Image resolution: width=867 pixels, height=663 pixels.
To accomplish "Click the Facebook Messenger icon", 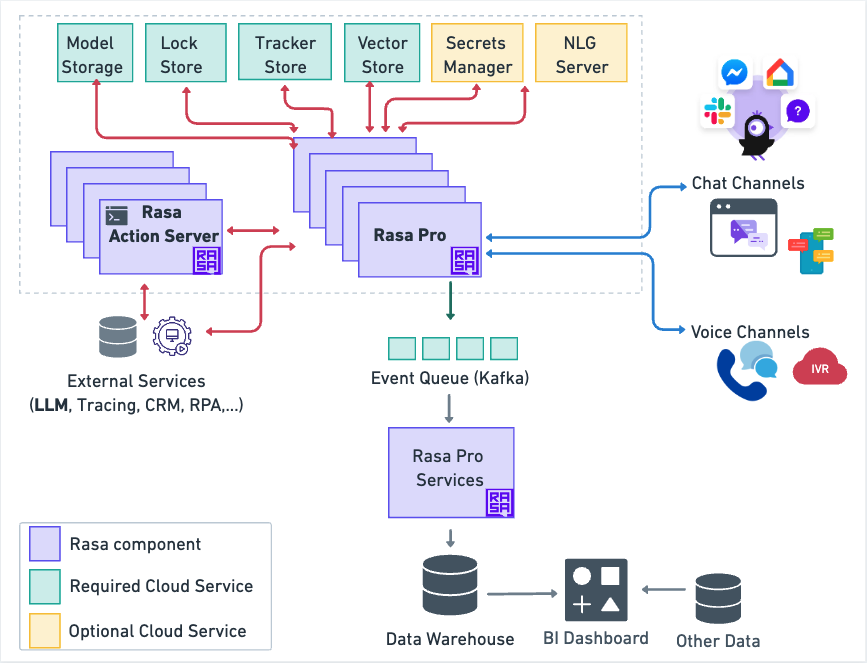I will pyautogui.click(x=734, y=74).
